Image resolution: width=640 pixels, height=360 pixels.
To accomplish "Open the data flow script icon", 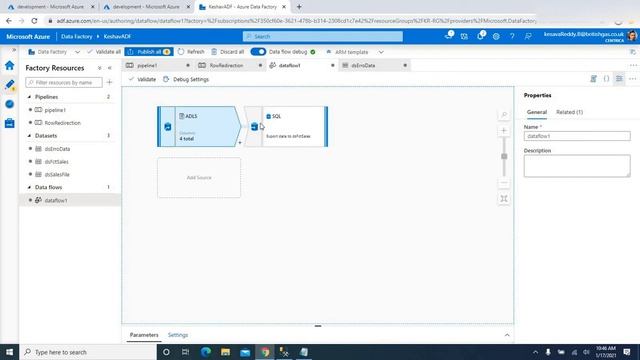I will pyautogui.click(x=593, y=79).
